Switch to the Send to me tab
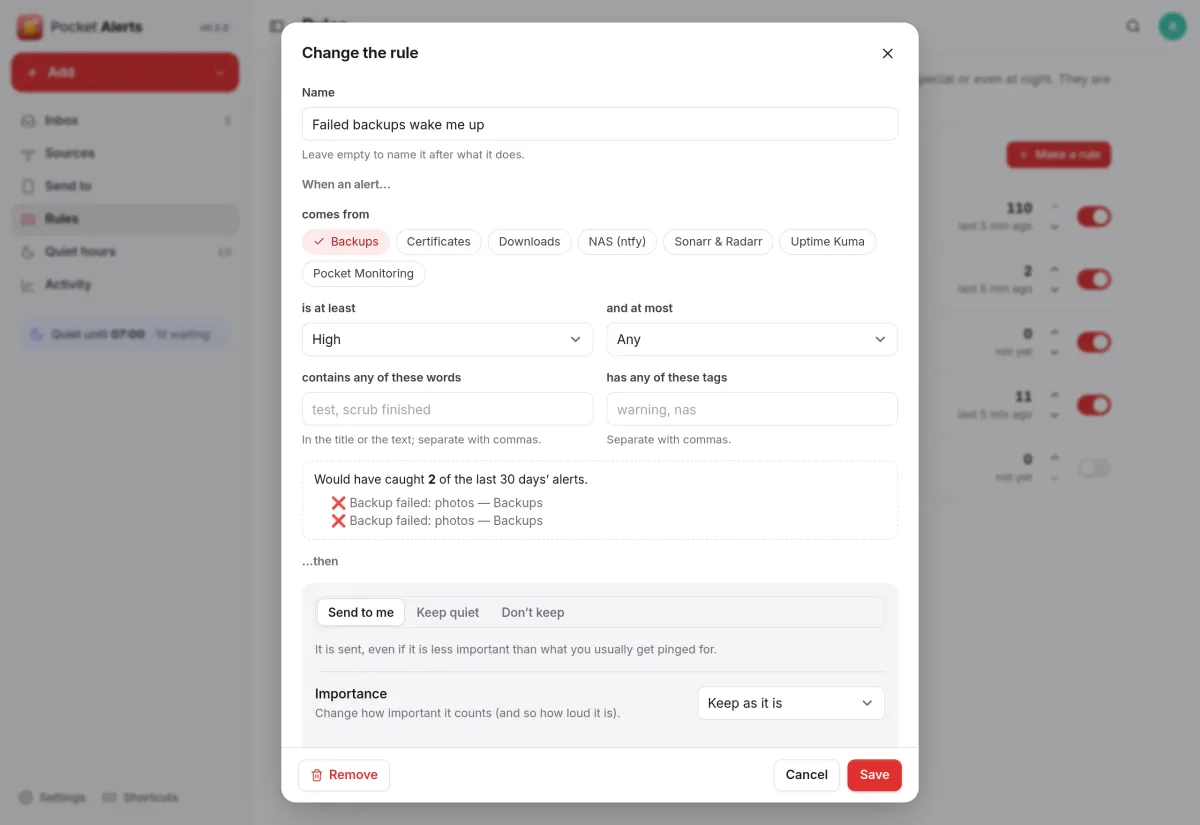This screenshot has width=1200, height=825. coord(361,613)
